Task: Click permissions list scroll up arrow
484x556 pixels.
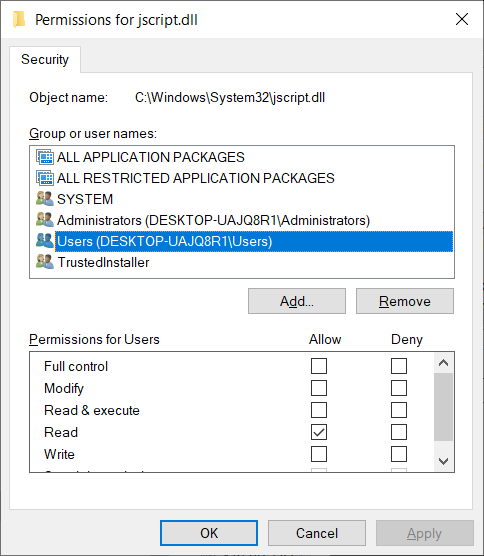Action: [x=443, y=363]
